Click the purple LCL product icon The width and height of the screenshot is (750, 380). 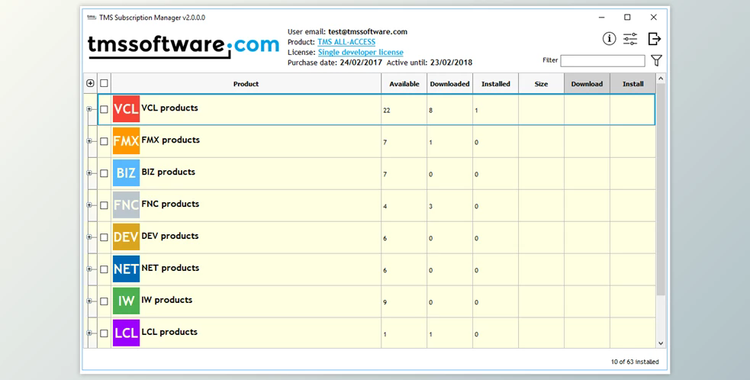126,333
